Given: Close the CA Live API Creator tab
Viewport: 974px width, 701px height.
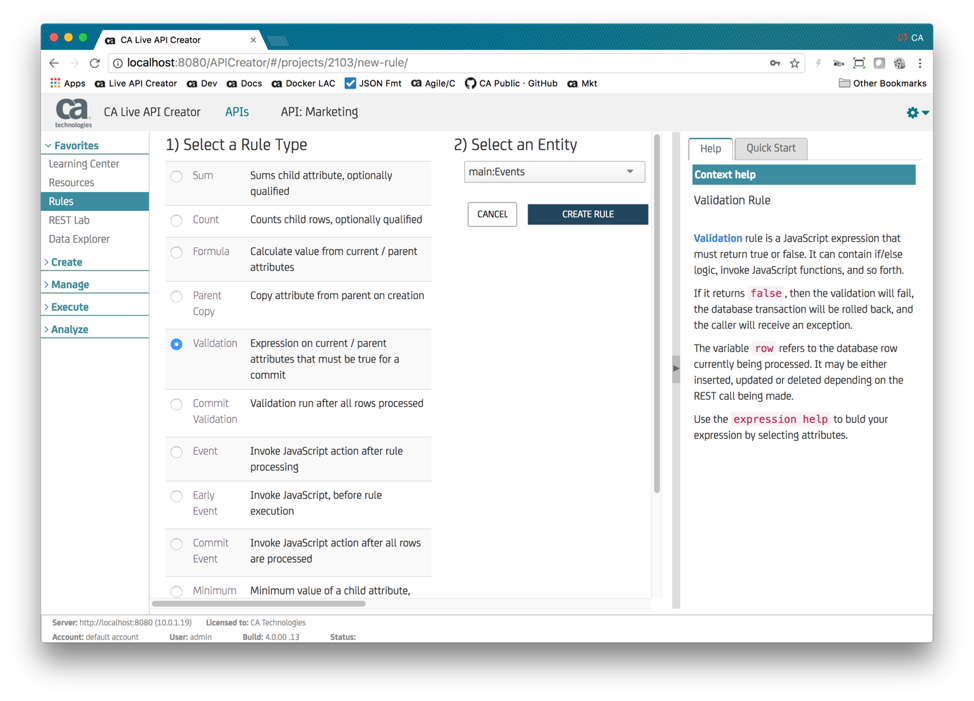Looking at the screenshot, I should 253,40.
